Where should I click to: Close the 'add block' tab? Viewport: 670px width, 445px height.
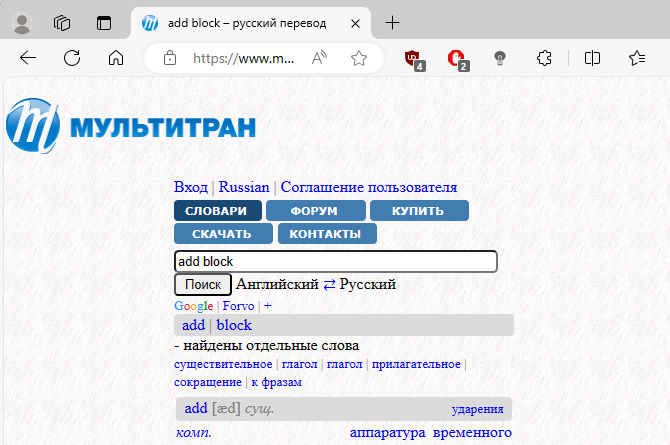[x=355, y=24]
